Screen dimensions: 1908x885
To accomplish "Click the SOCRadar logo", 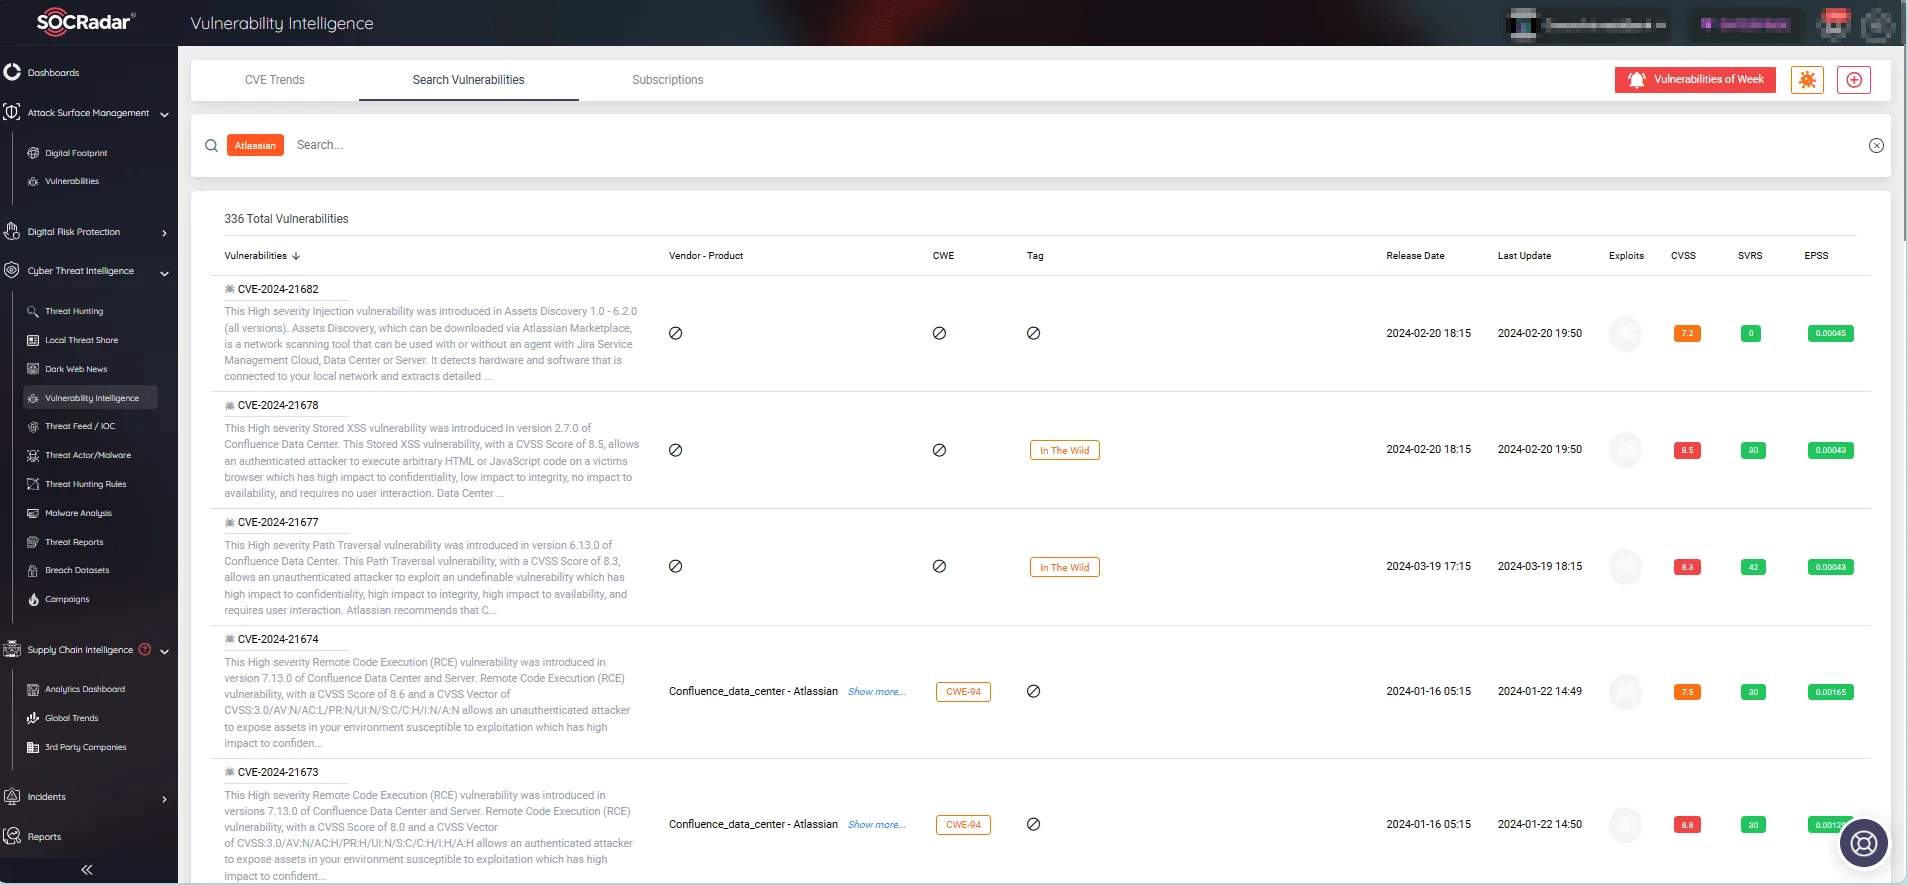I will (85, 22).
